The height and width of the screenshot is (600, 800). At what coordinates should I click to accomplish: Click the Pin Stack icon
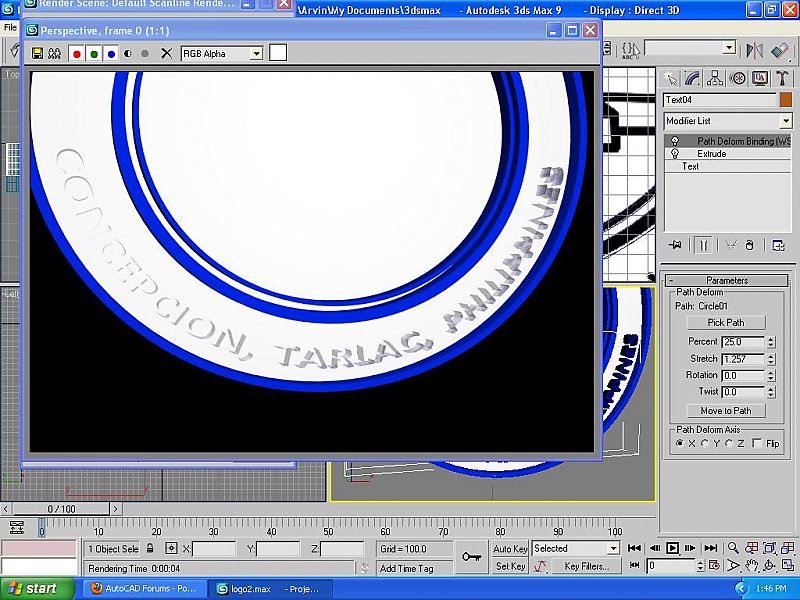click(675, 245)
